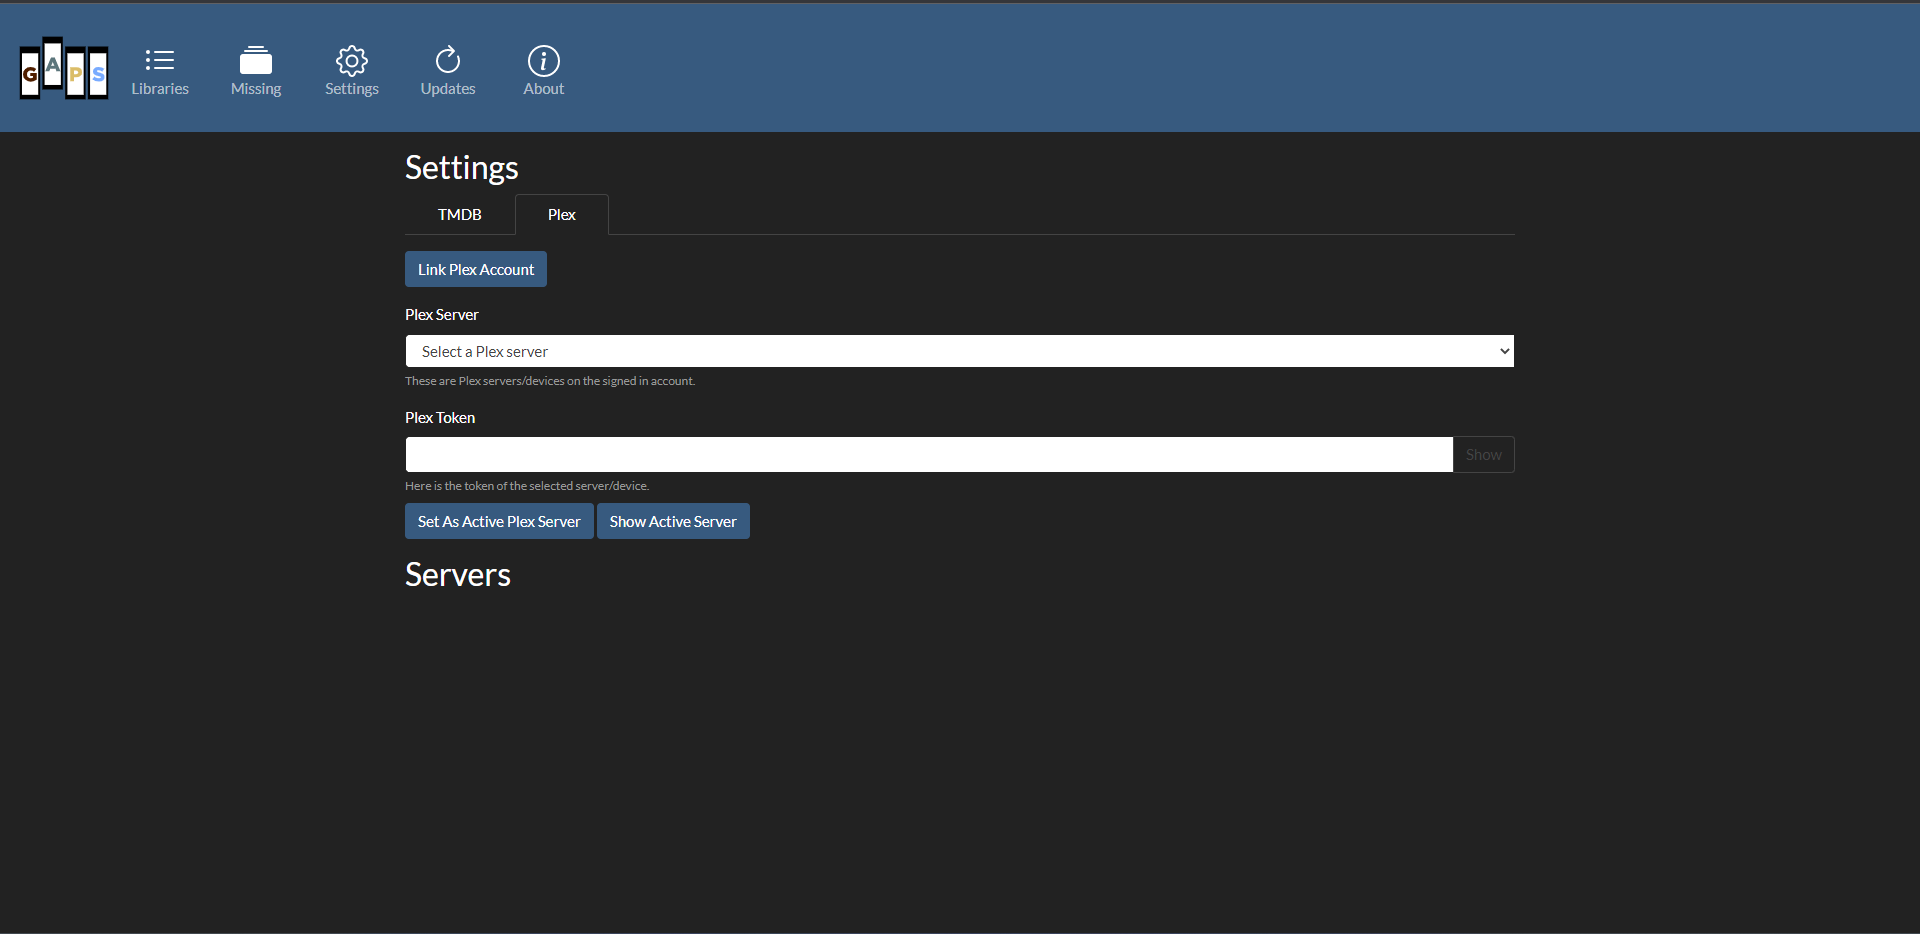Open the Libraries section from navbar
Screen dimensions: 1920x934
pos(159,70)
